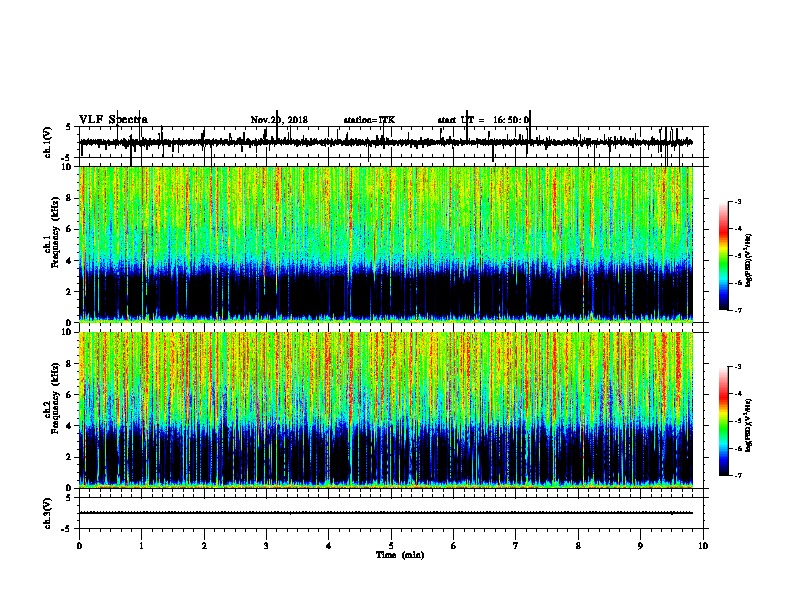The height and width of the screenshot is (612, 792).
Task: Click the "ch.3(V)" axis label
Action: click(x=48, y=513)
